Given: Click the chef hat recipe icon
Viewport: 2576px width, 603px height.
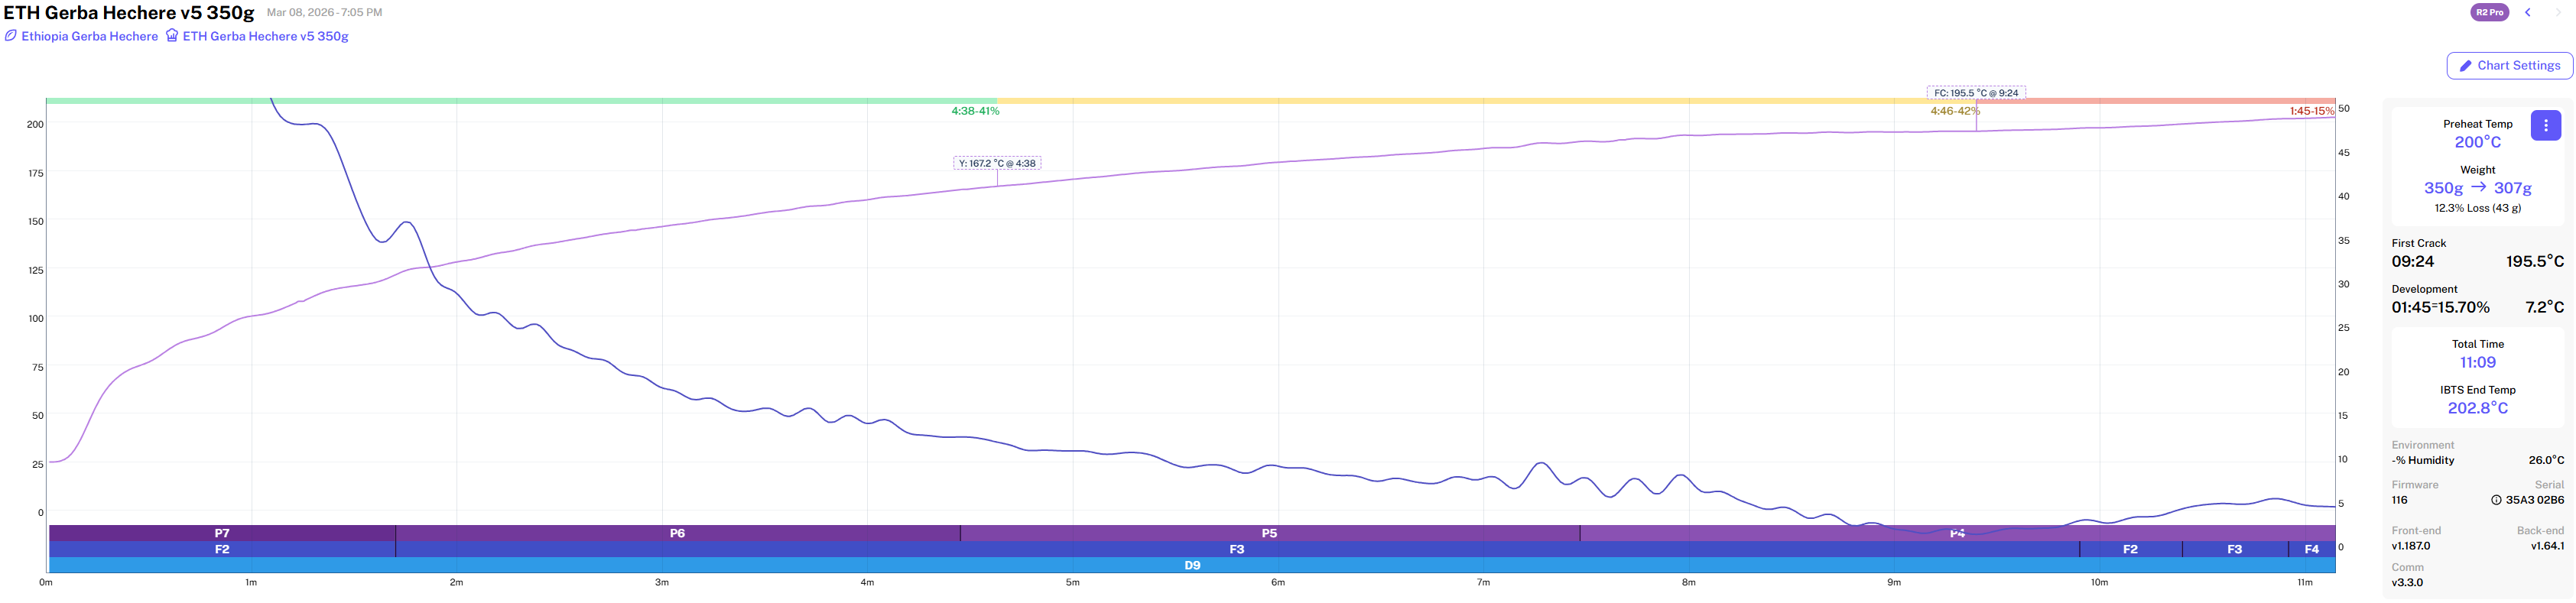Looking at the screenshot, I should click(x=172, y=36).
